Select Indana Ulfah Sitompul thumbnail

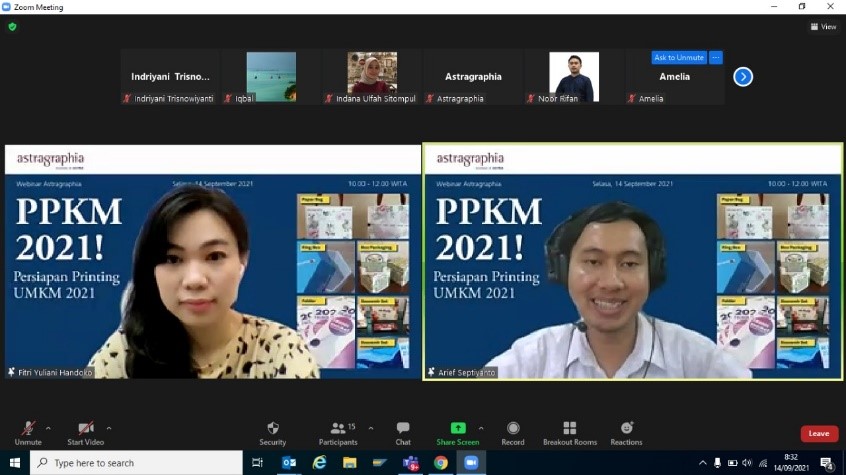click(372, 77)
